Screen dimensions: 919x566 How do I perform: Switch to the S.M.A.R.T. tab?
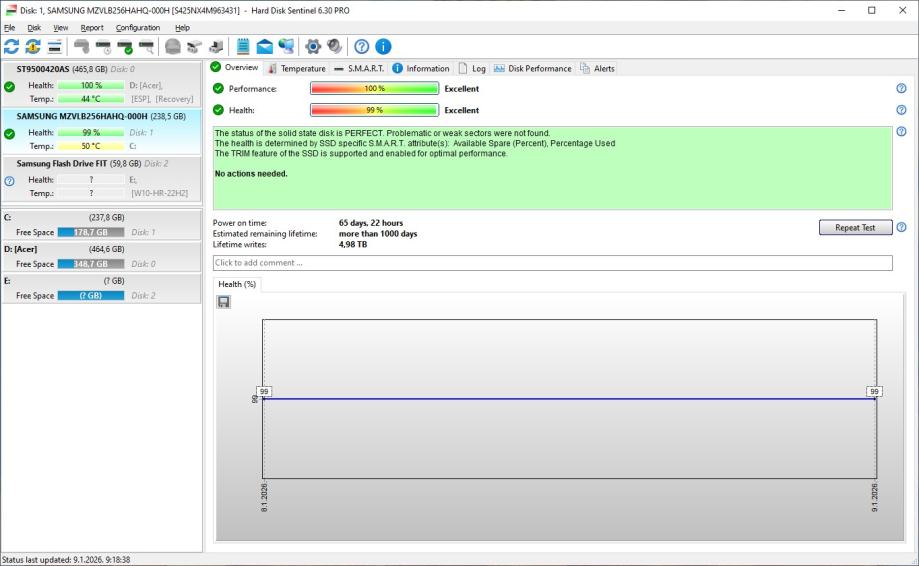pyautogui.click(x=359, y=68)
